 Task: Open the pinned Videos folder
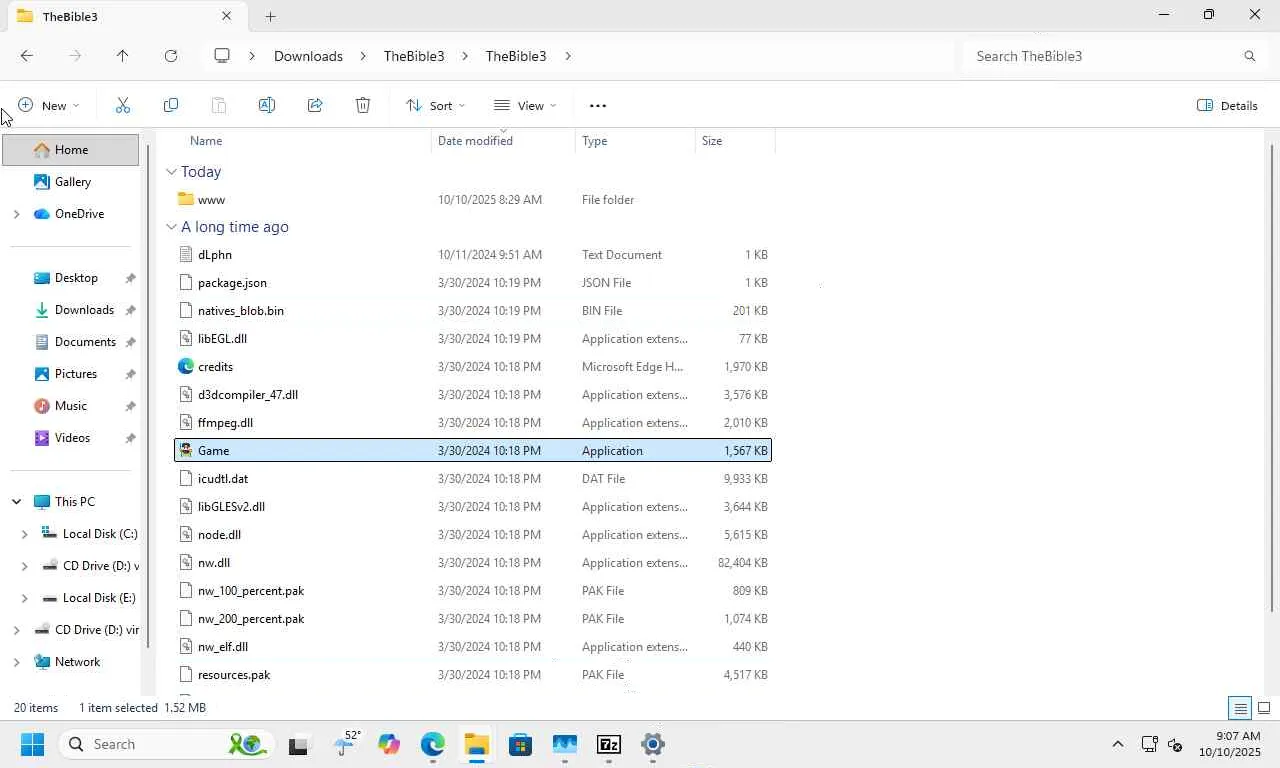[72, 438]
